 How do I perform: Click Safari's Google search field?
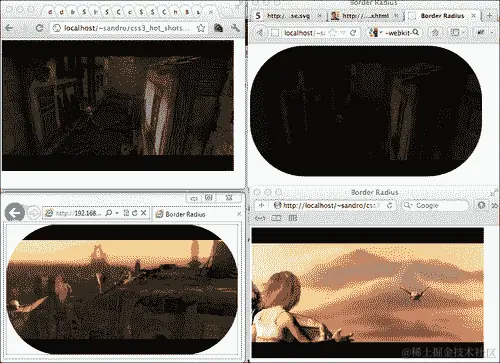(435, 205)
